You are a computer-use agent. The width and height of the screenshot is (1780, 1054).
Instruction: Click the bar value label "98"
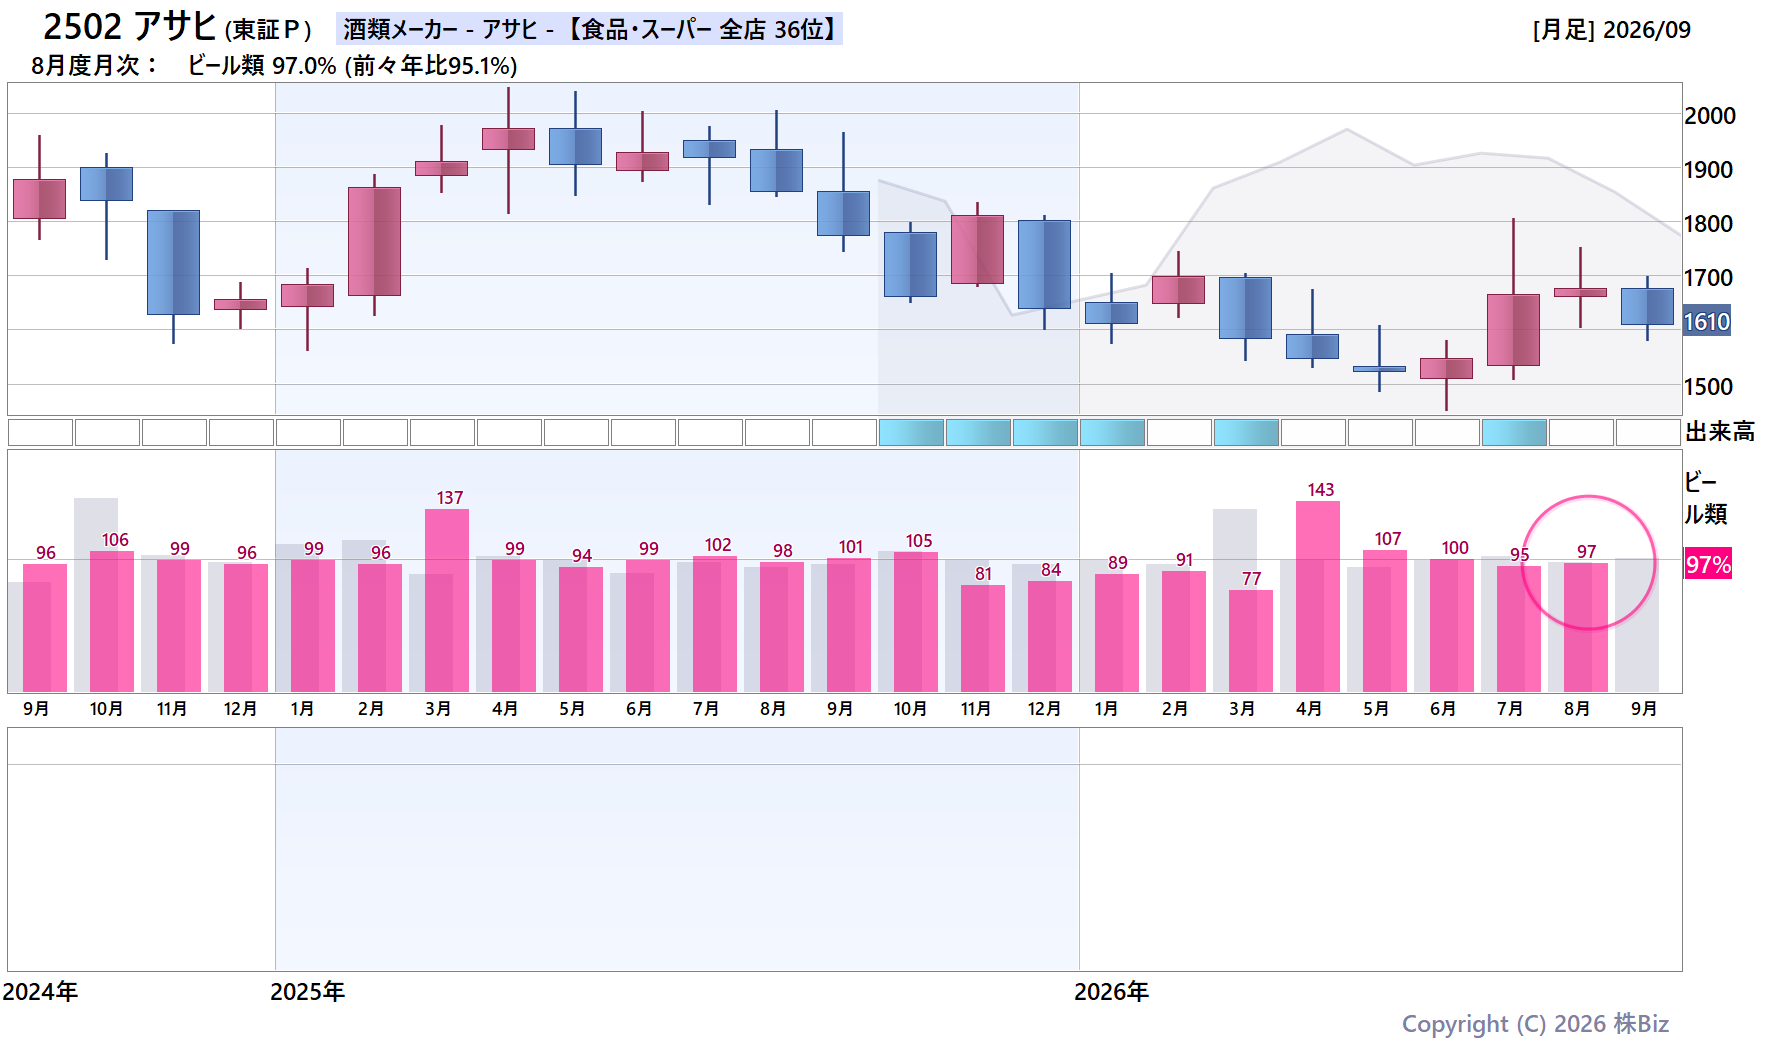tap(783, 551)
